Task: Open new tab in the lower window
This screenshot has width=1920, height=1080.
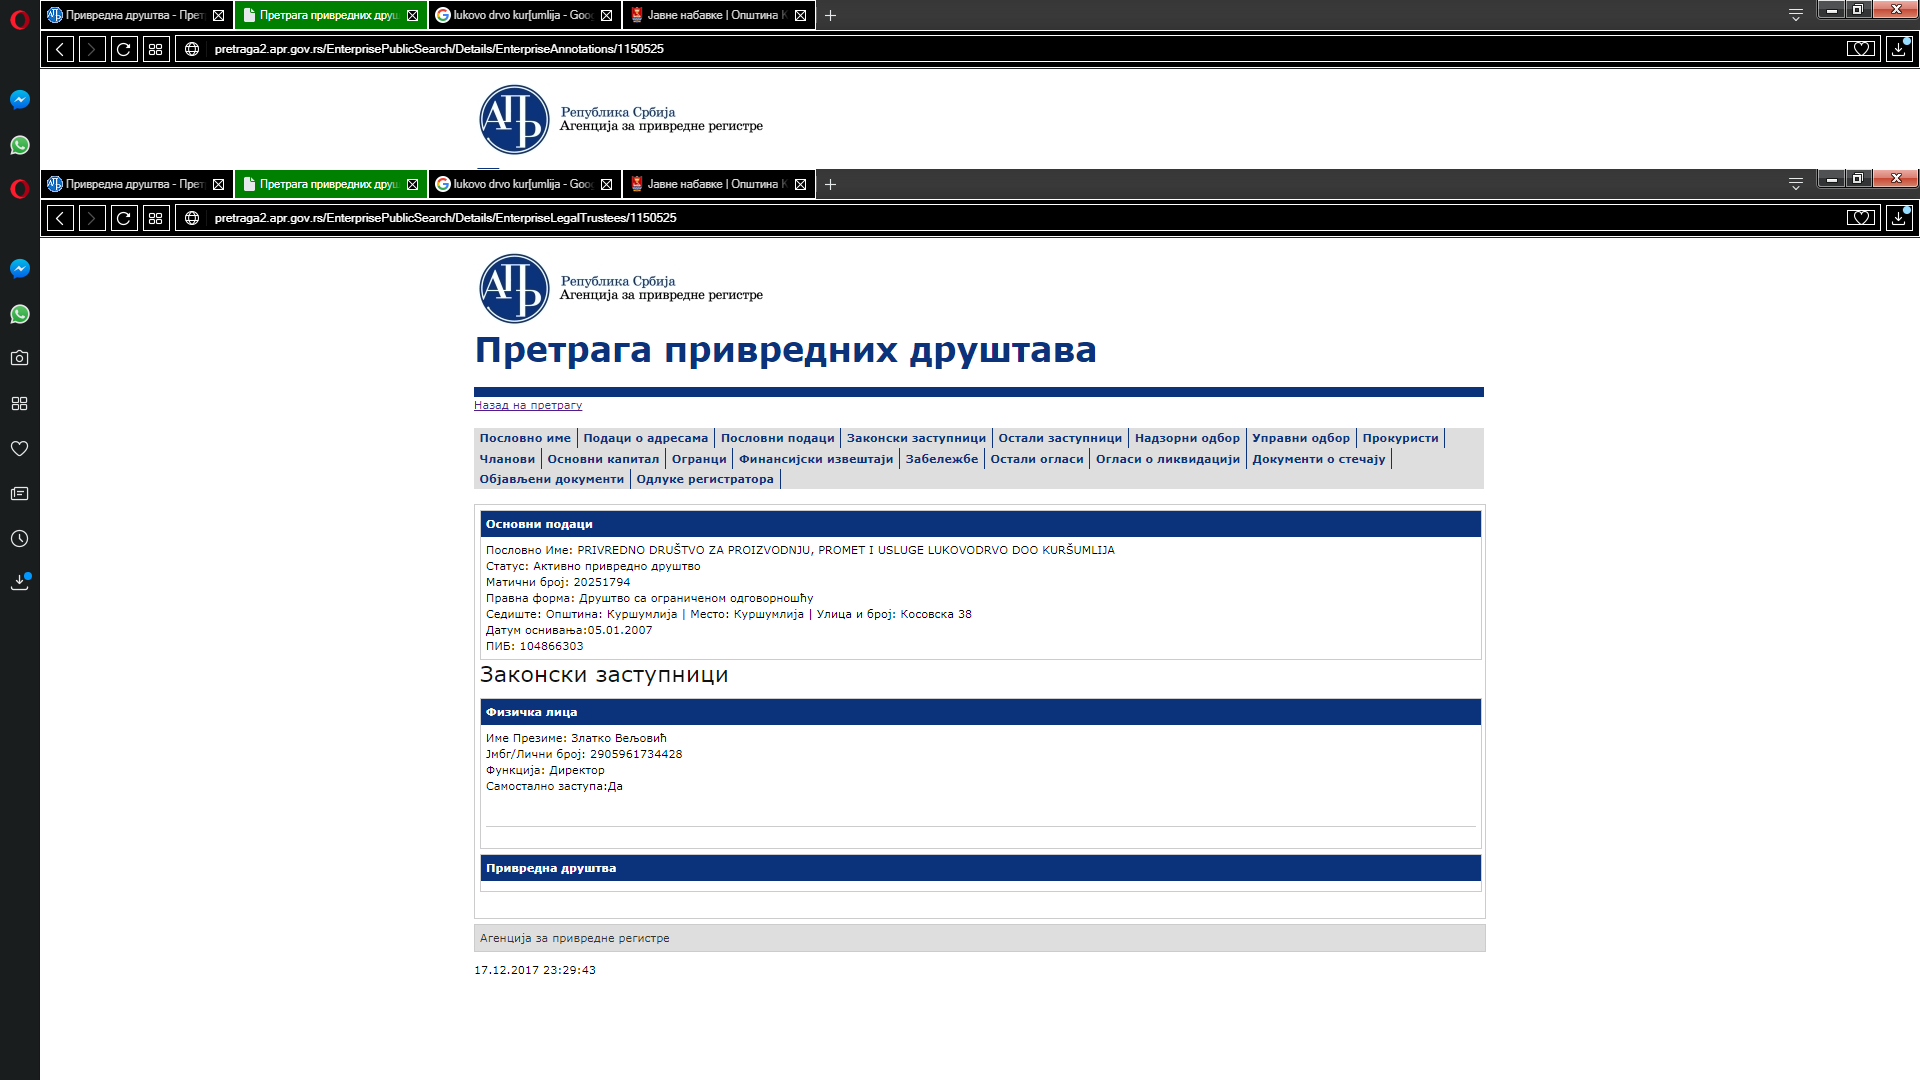Action: (830, 184)
